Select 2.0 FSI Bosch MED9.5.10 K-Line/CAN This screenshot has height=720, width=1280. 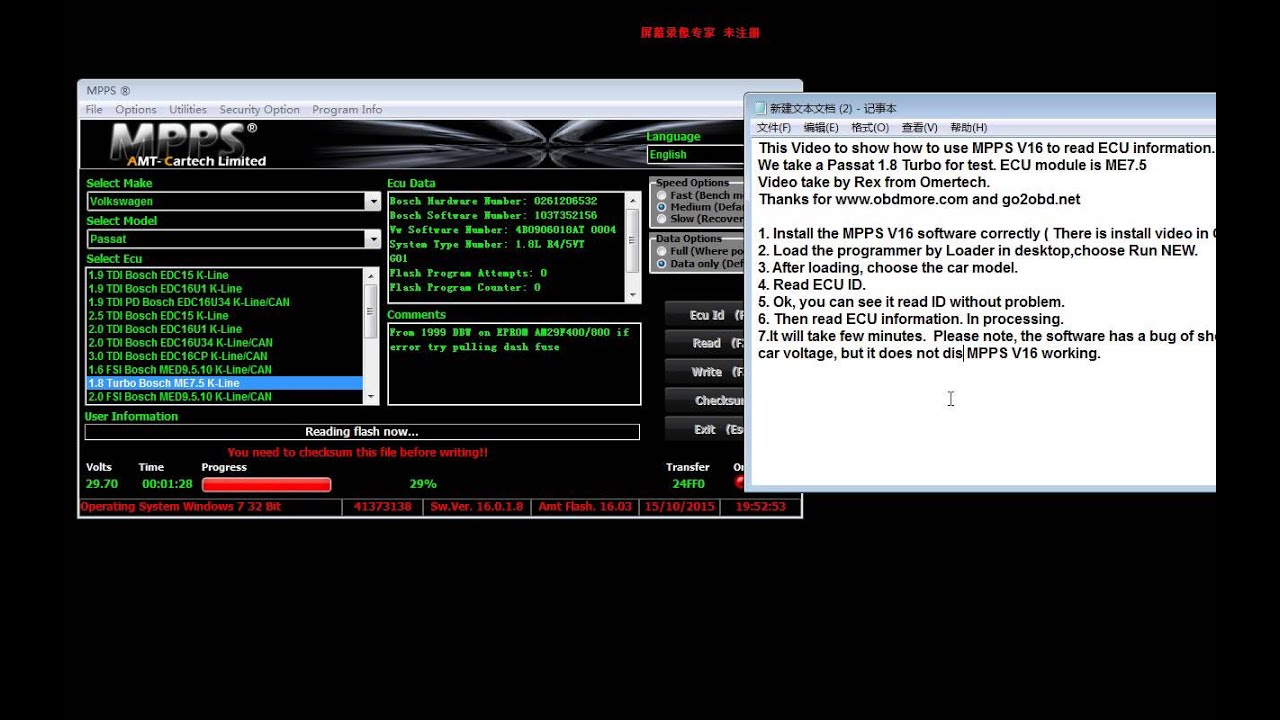[x=180, y=397]
